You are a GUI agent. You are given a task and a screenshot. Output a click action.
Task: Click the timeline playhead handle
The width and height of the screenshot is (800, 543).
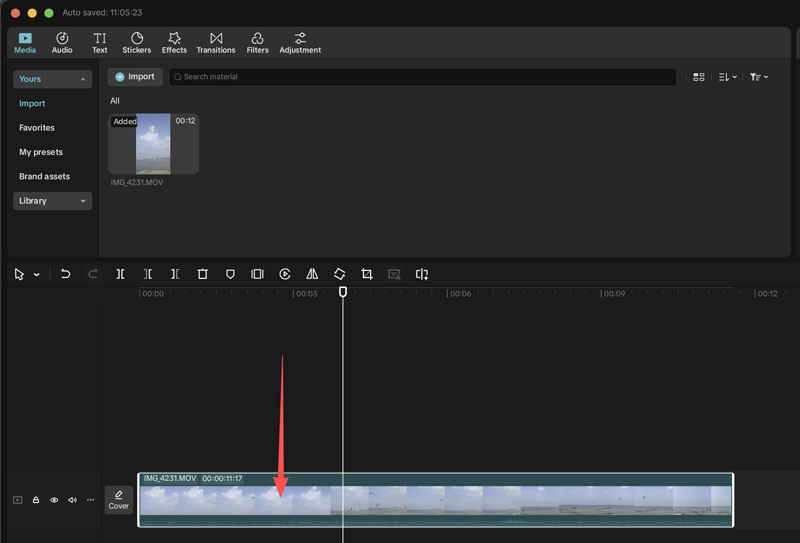coord(343,291)
